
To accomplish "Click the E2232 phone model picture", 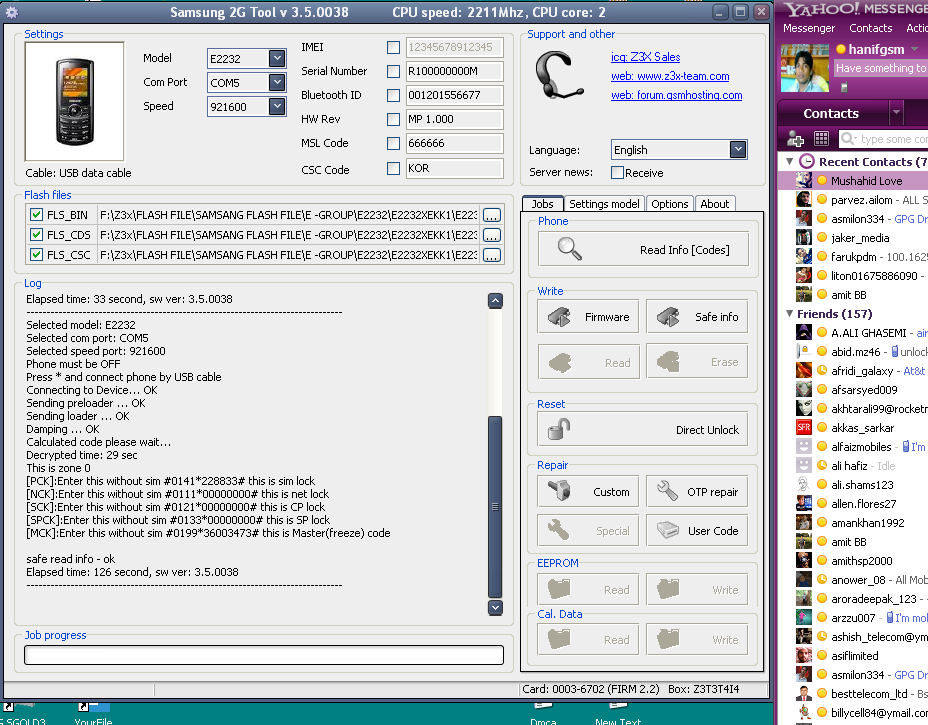I will (75, 101).
